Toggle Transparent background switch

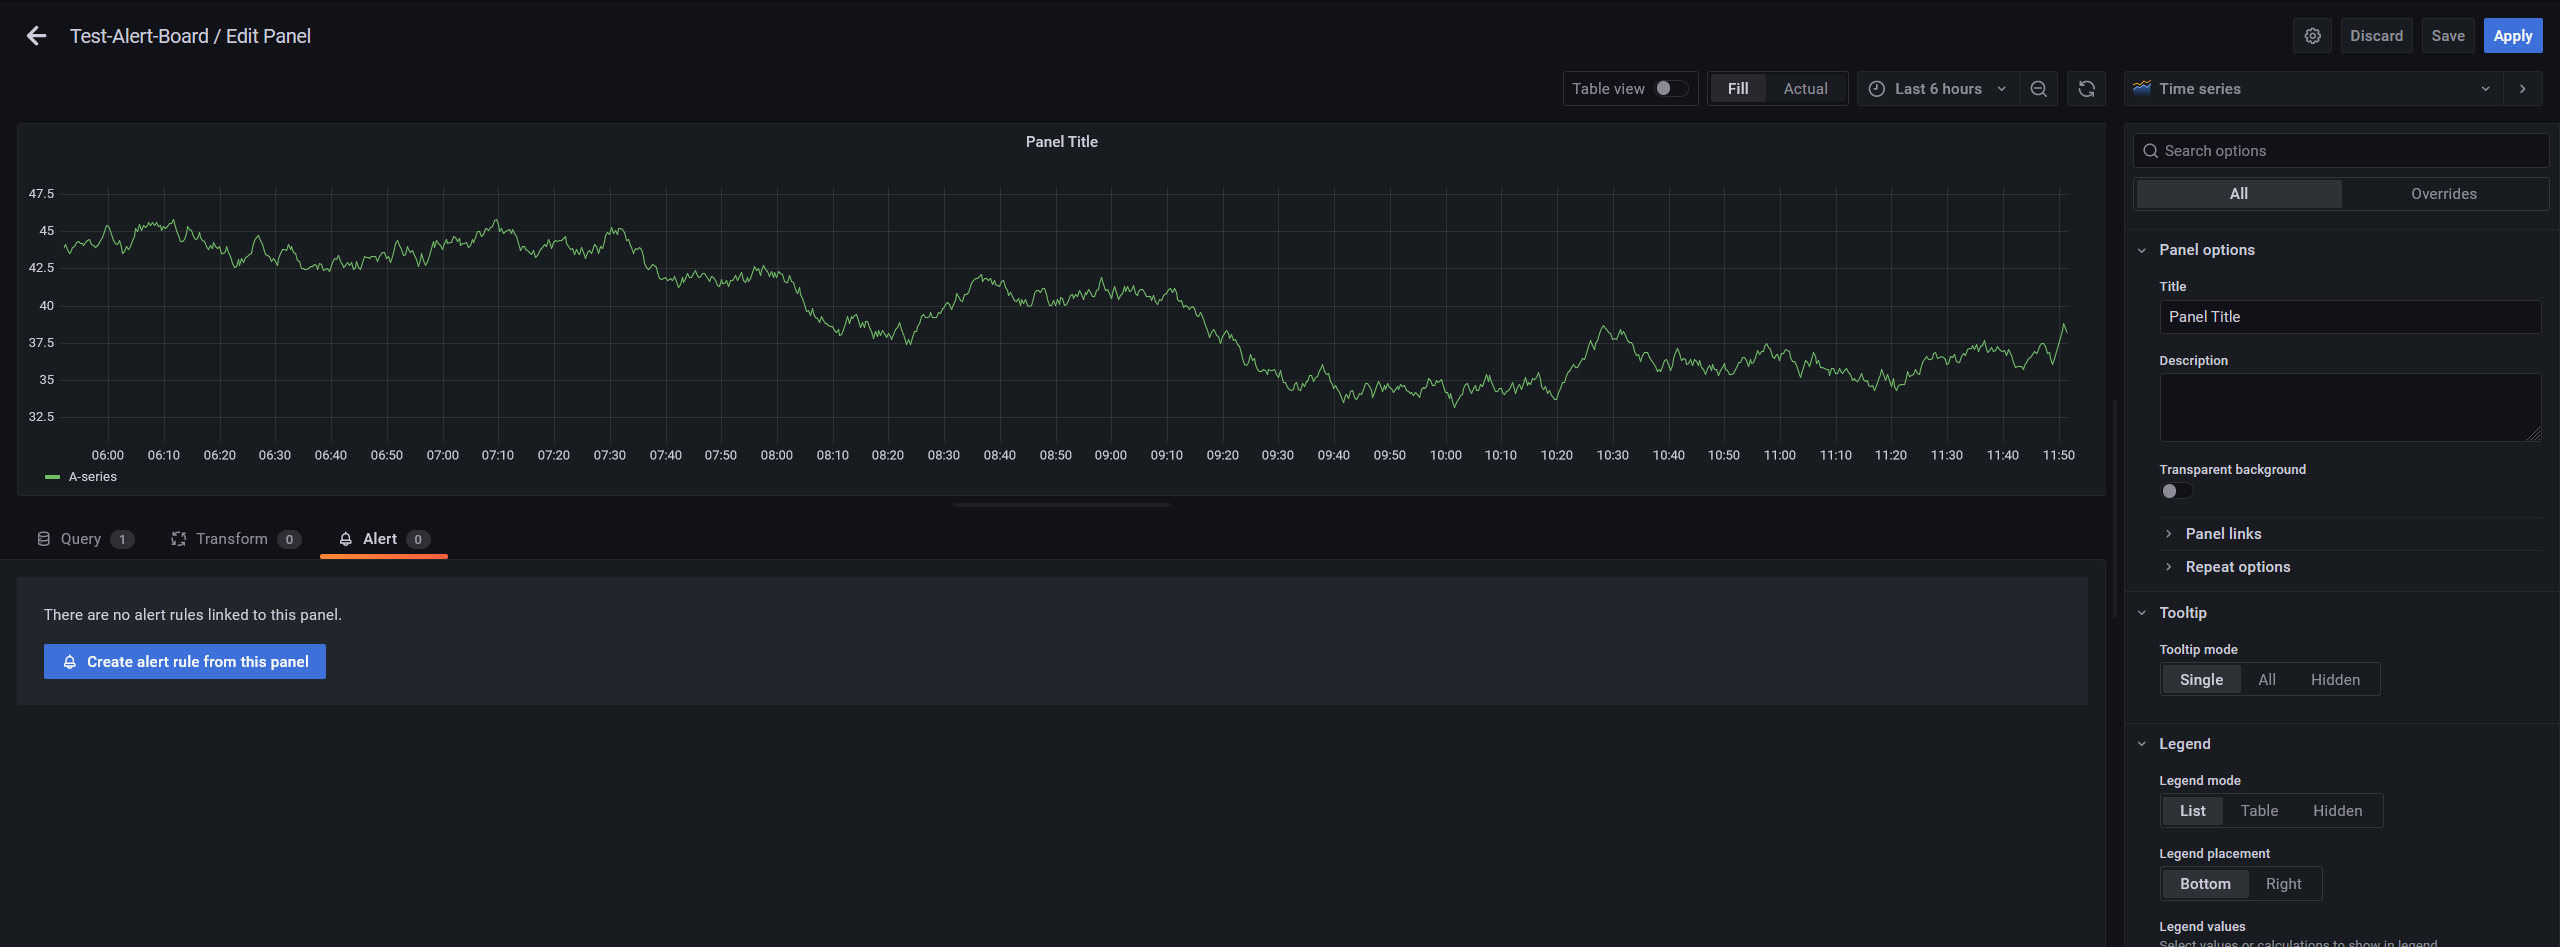click(2176, 491)
